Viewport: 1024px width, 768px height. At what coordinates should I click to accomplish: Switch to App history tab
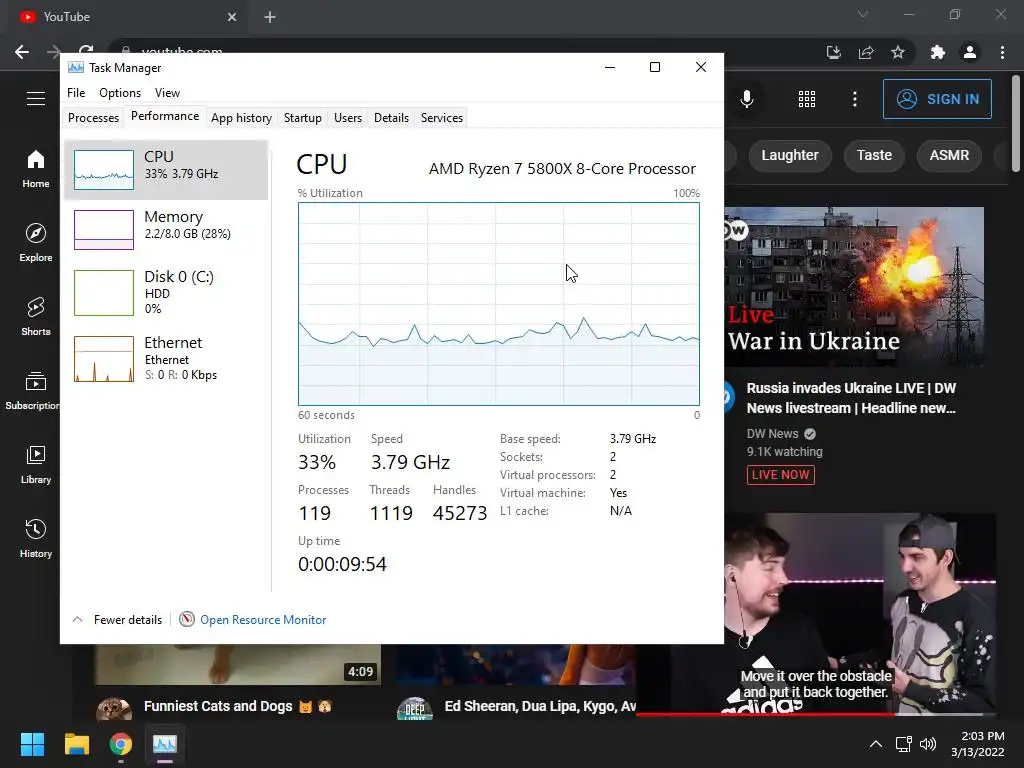point(241,118)
